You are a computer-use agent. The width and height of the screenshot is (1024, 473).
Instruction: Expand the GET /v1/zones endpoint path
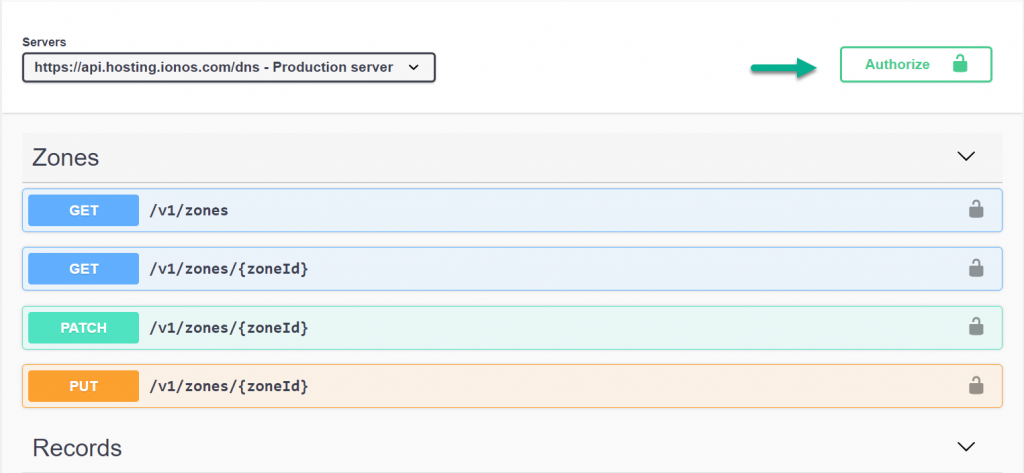(x=189, y=210)
